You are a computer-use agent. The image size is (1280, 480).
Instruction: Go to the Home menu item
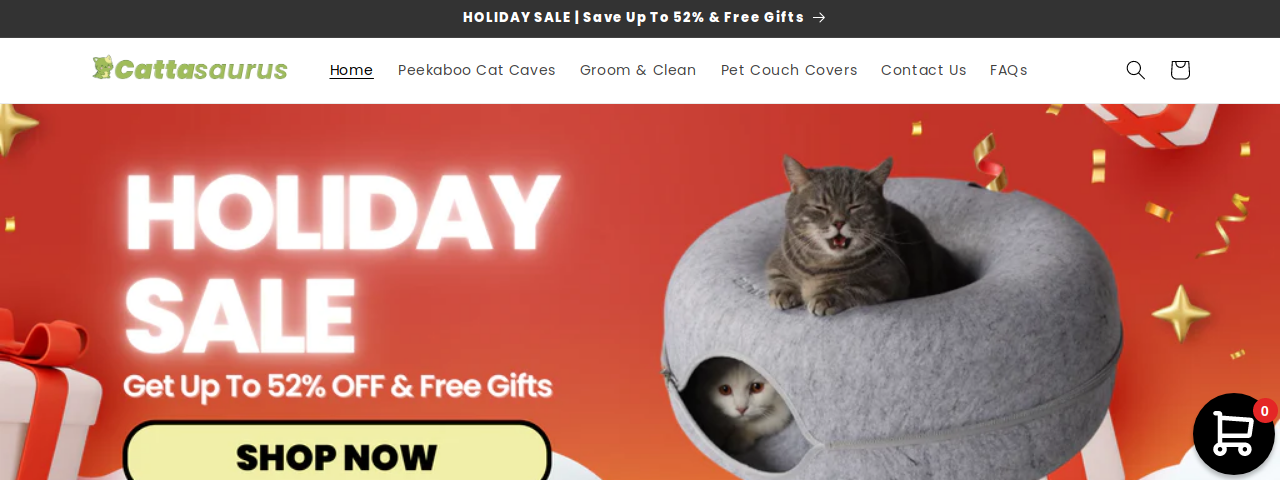click(x=351, y=70)
